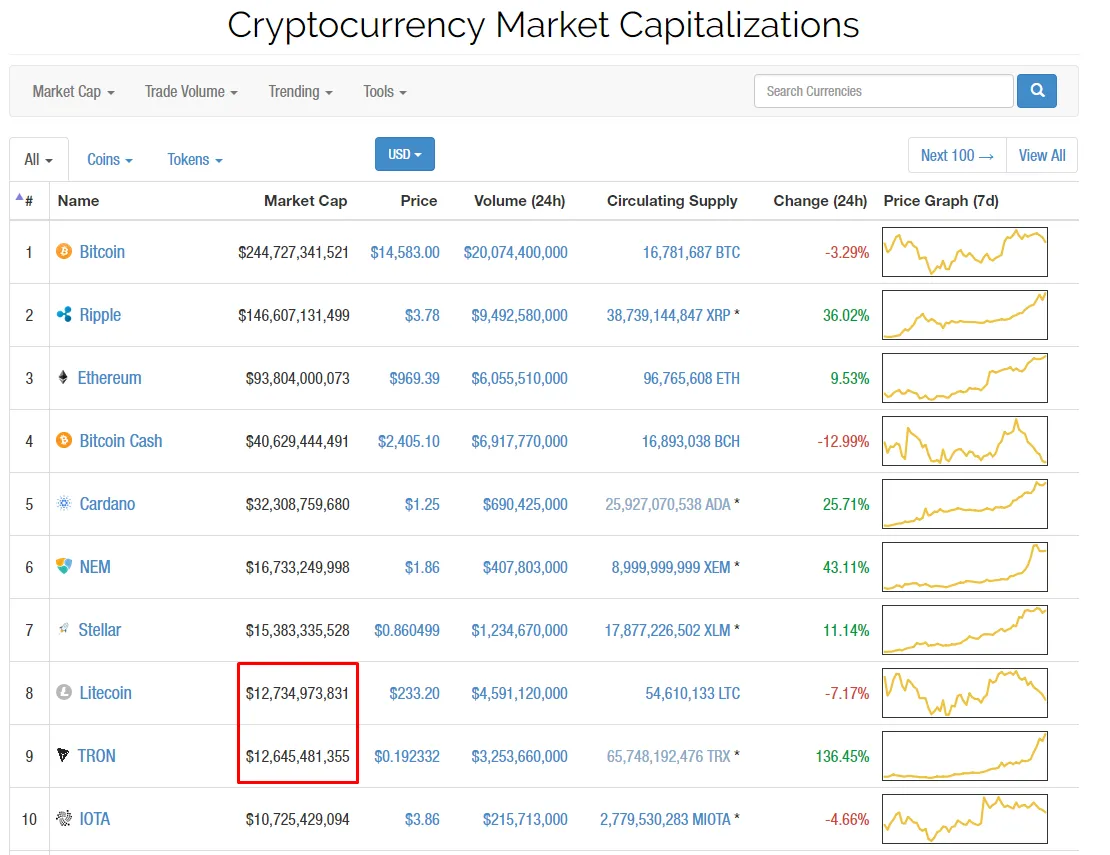Open the NEM name link
This screenshot has height=855, width=1110.
point(95,566)
